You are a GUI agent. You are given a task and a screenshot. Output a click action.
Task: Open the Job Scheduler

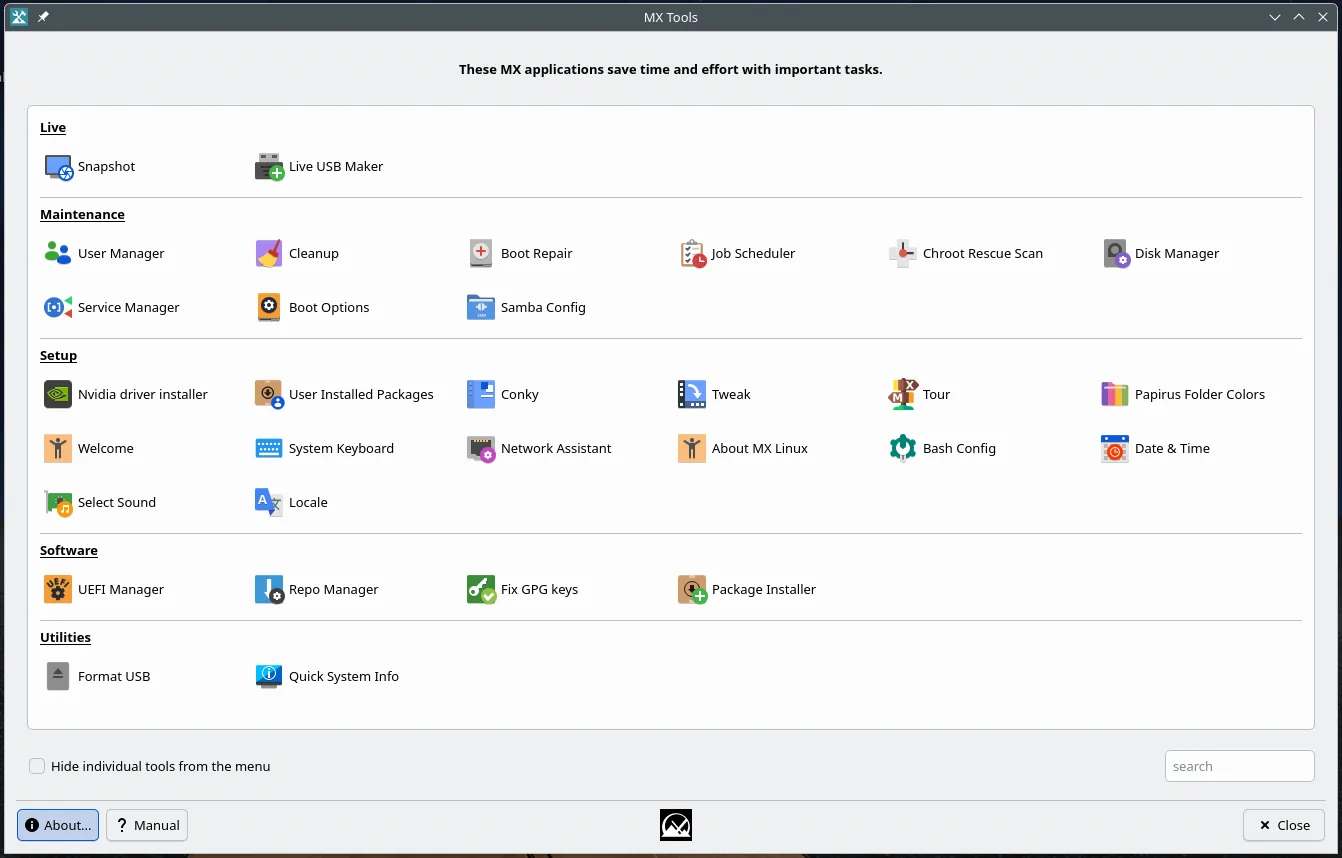click(x=737, y=253)
